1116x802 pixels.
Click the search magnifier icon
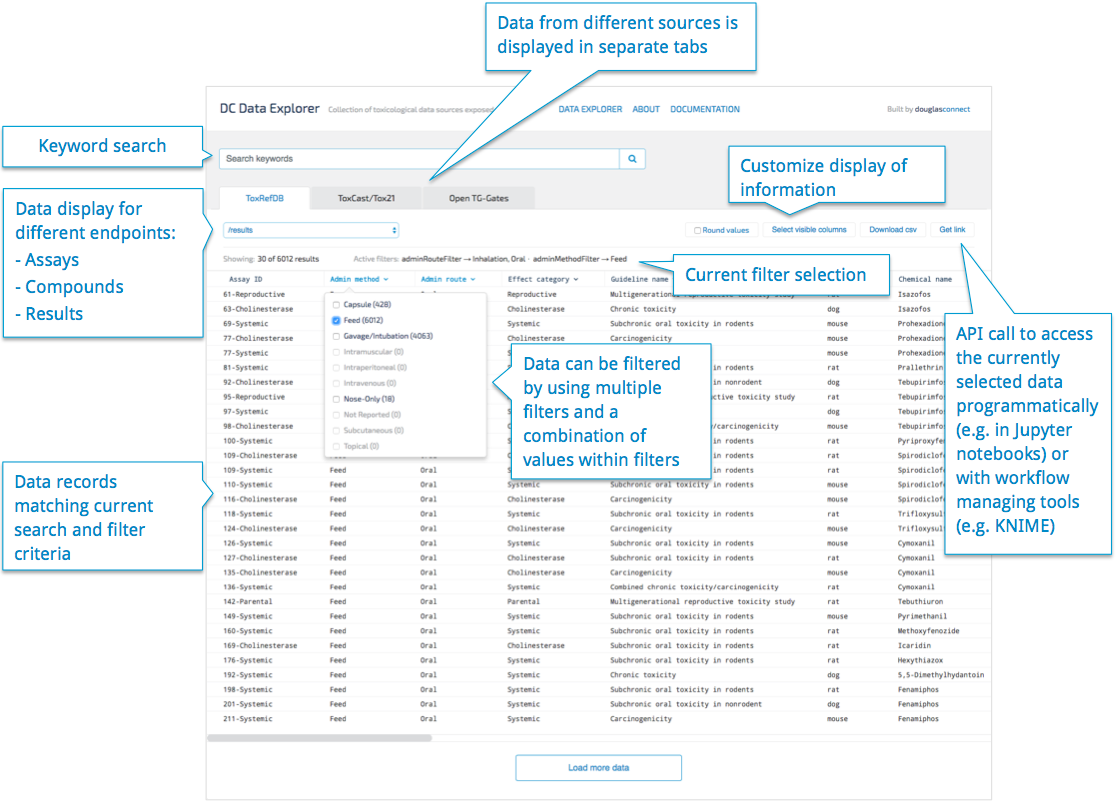tap(634, 159)
